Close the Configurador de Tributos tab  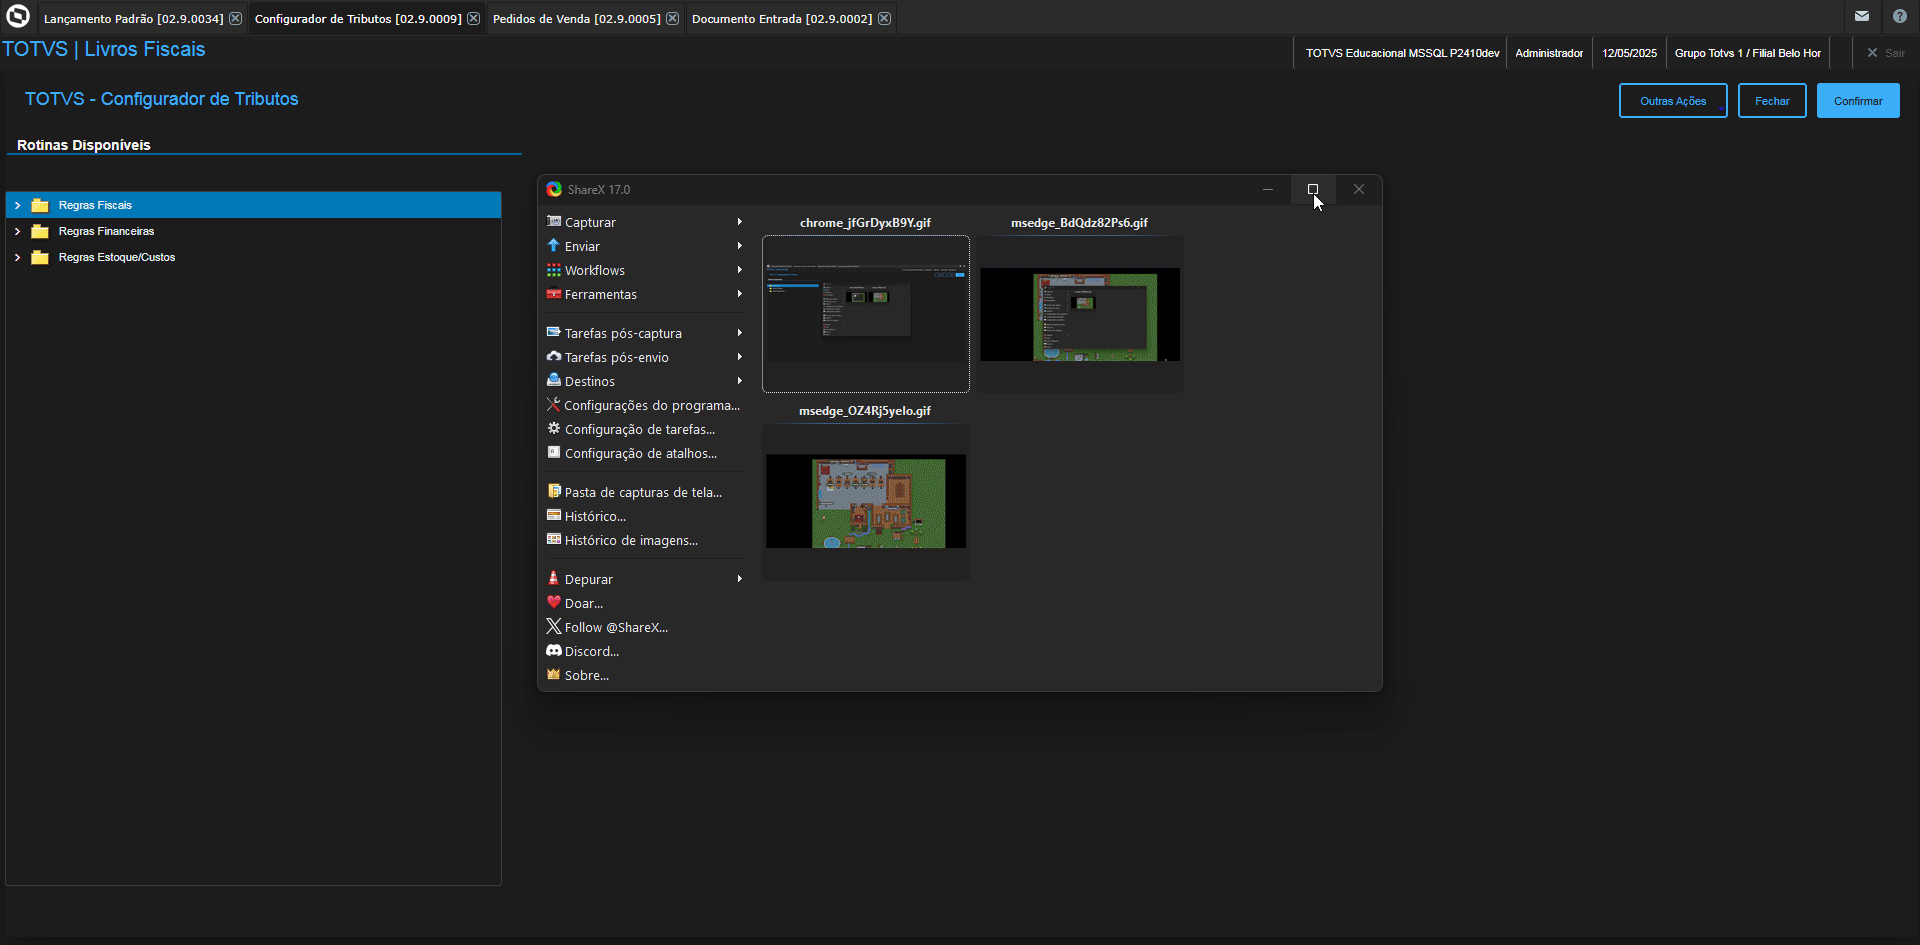pyautogui.click(x=474, y=18)
